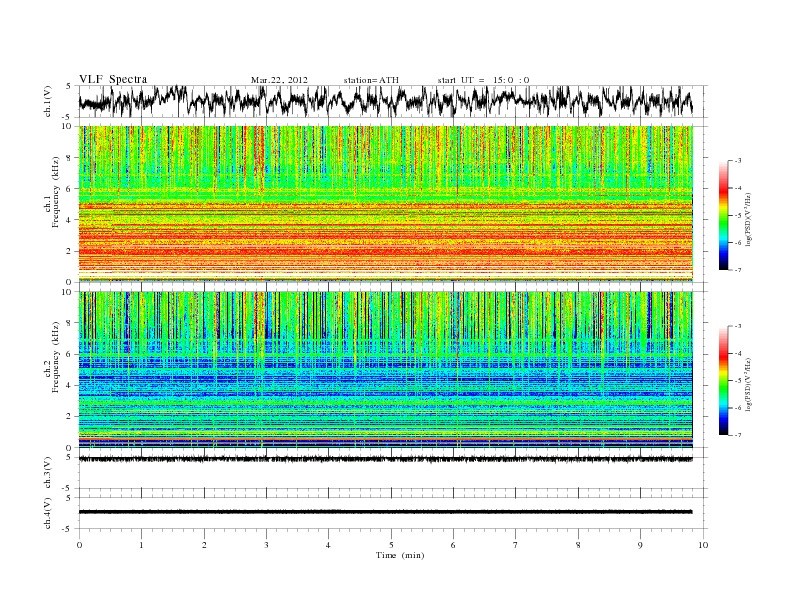The image size is (792, 612).
Task: Click the '7' minute tick label
Action: [x=515, y=545]
